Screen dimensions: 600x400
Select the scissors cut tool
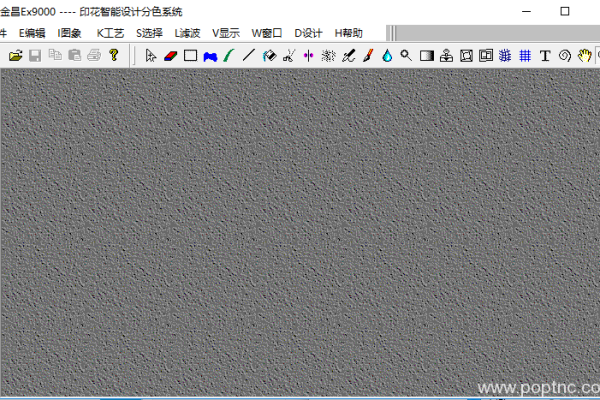point(289,56)
